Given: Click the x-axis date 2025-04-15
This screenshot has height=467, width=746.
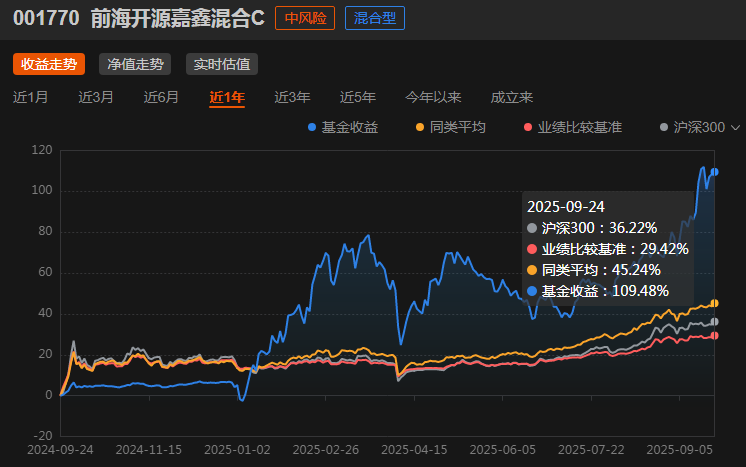Looking at the screenshot, I should (414, 450).
